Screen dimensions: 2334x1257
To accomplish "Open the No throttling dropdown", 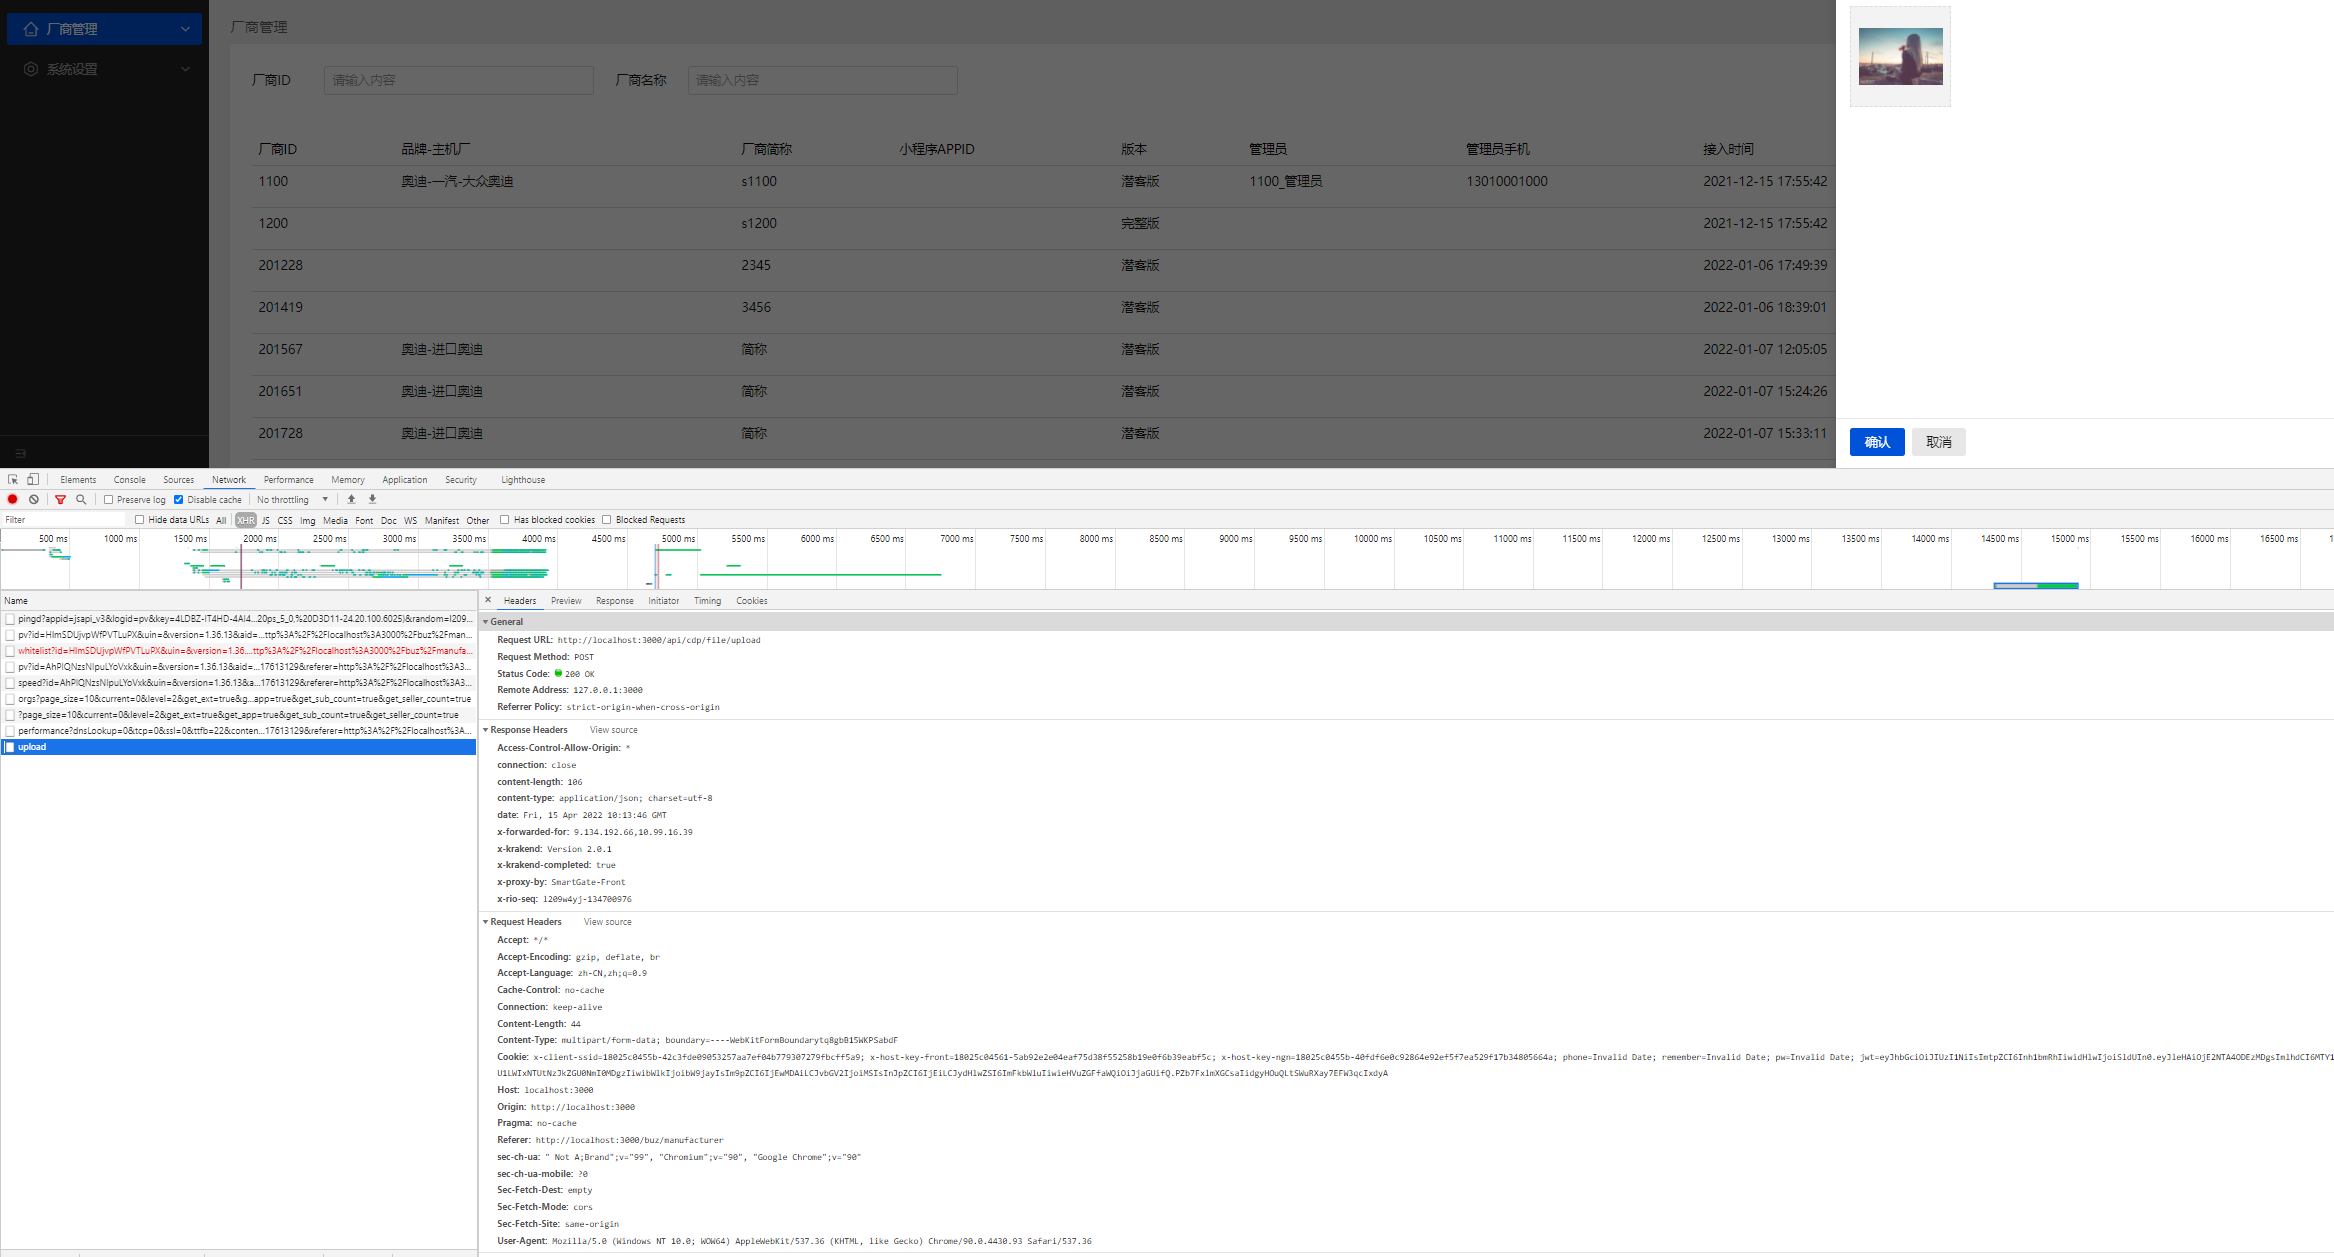I will pyautogui.click(x=293, y=500).
